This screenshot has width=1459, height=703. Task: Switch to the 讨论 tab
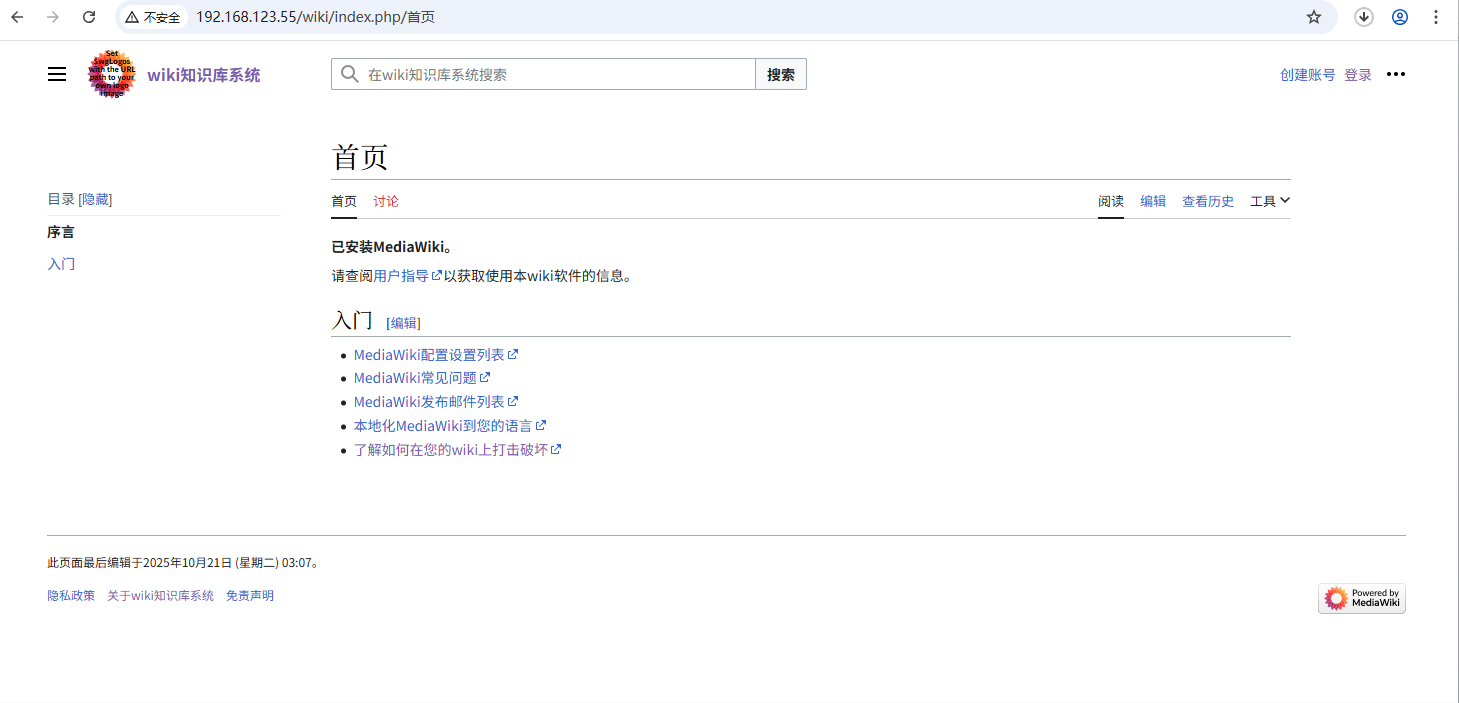pyautogui.click(x=385, y=200)
